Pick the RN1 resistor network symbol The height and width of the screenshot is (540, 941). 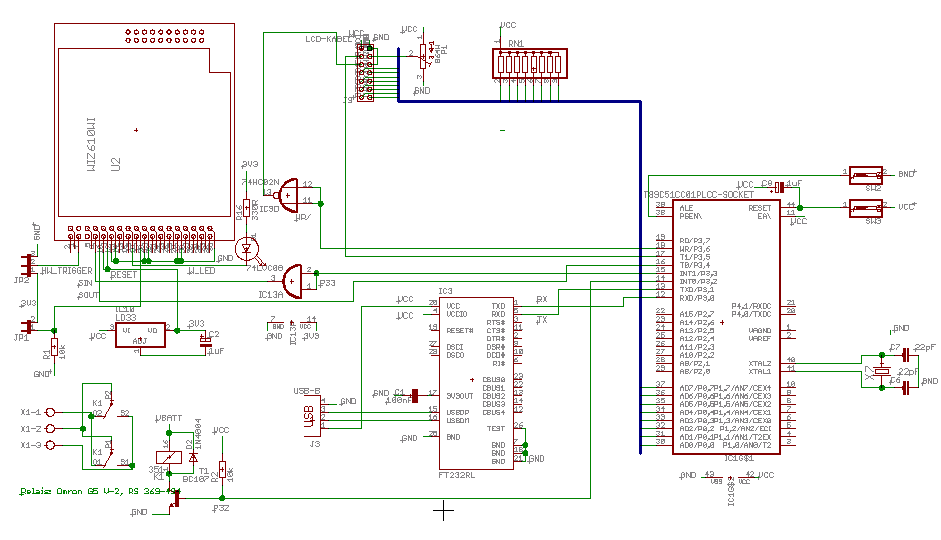pos(529,64)
